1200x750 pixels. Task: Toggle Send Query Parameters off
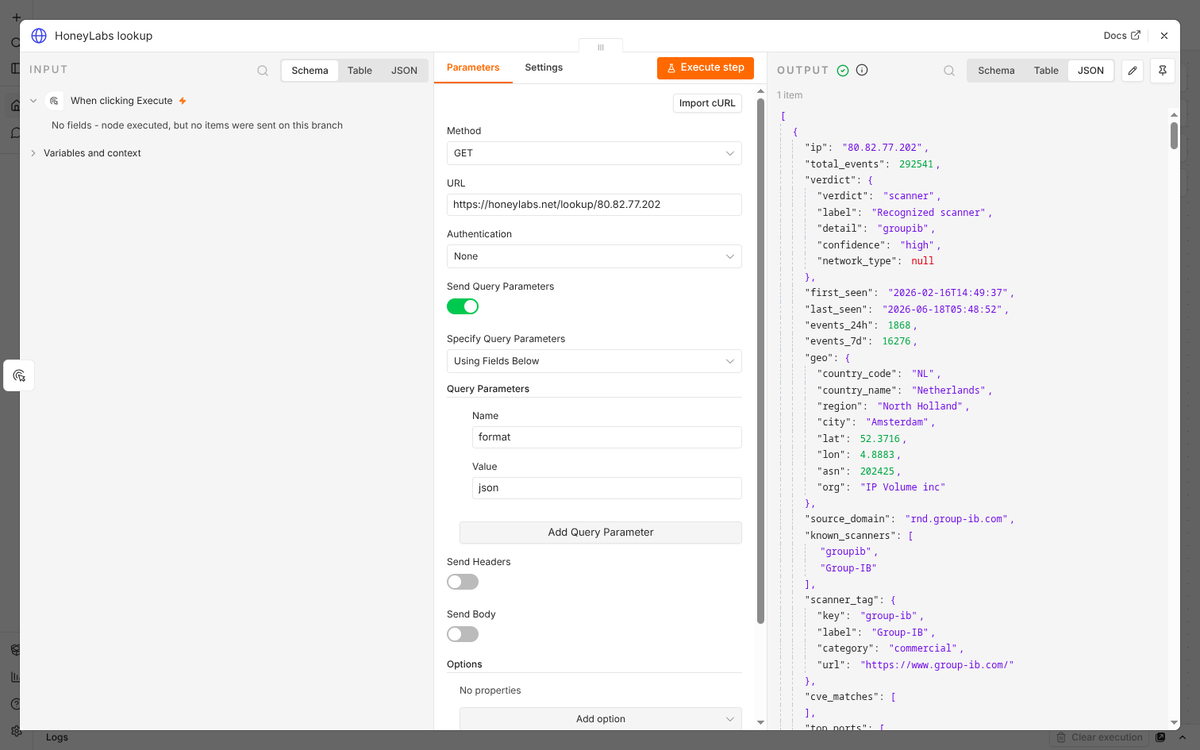(x=463, y=306)
